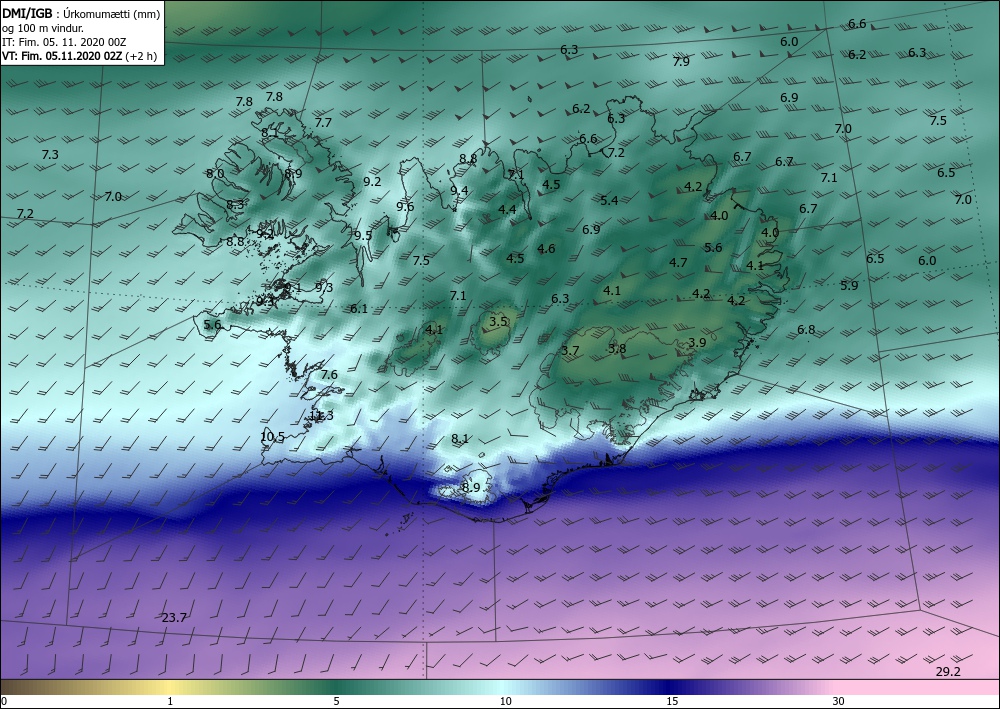Click the color scale tick label 15
1000x709 pixels.
[x=672, y=702]
